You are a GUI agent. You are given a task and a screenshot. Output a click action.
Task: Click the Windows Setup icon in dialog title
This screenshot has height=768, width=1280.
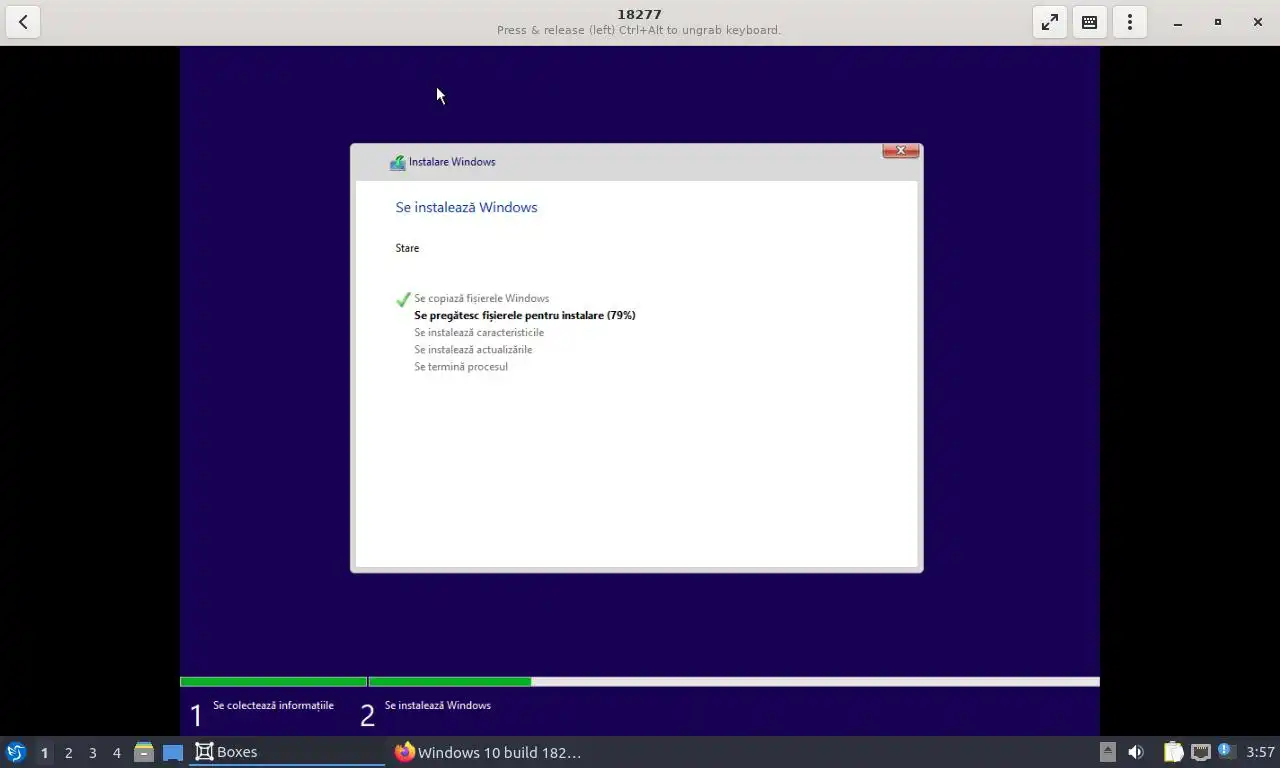click(x=397, y=162)
